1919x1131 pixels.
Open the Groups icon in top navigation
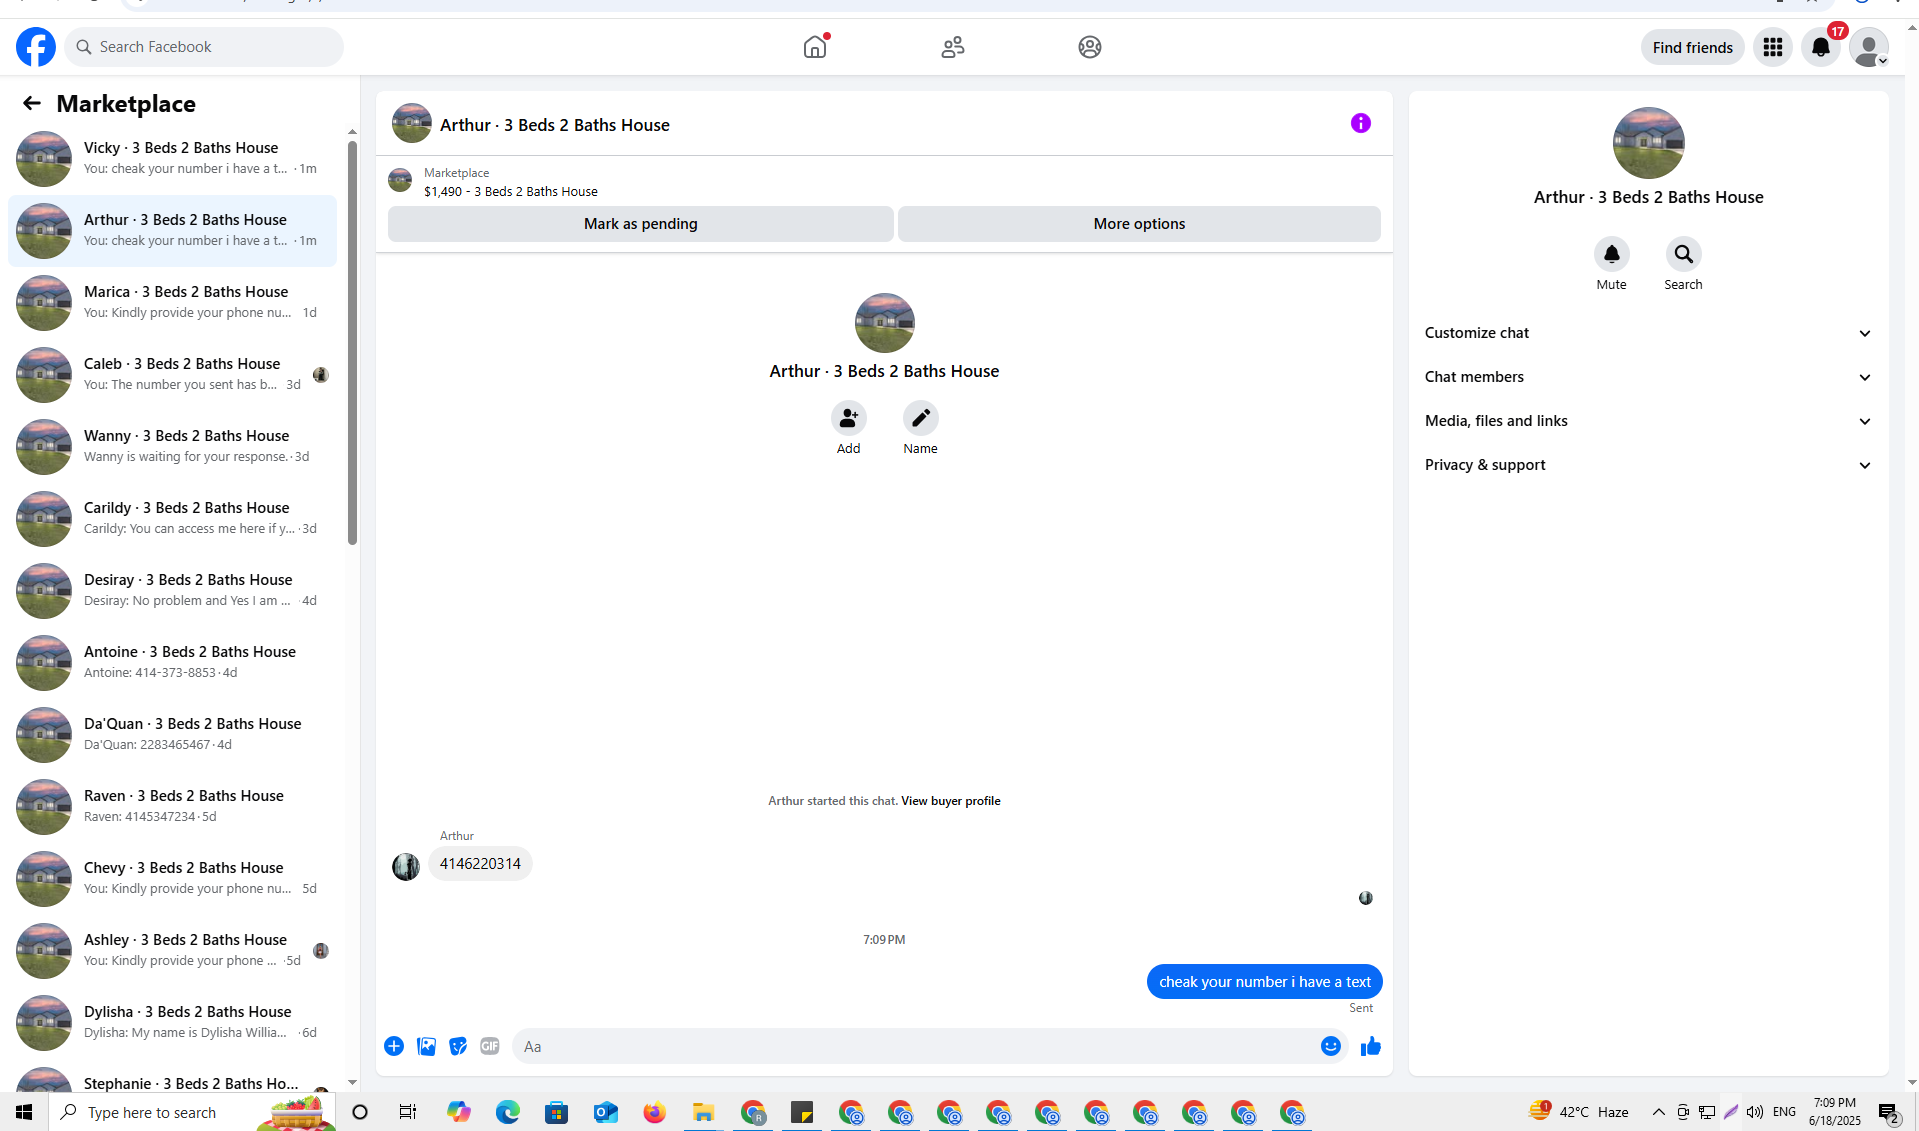1090,47
